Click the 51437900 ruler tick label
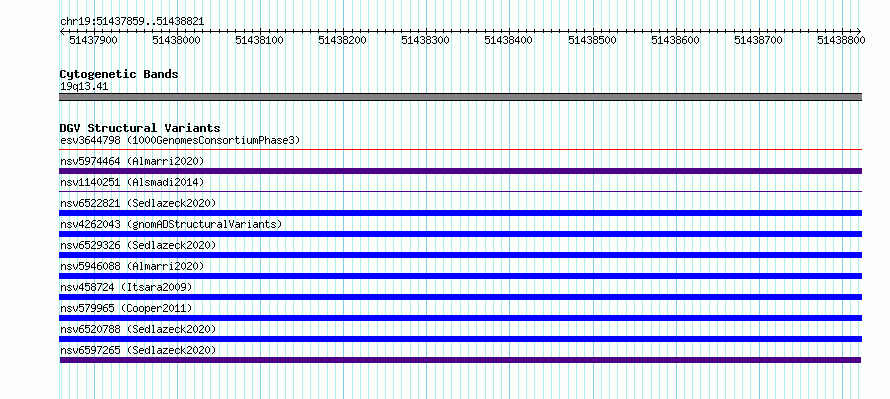This screenshot has width=890, height=399. coord(93,40)
